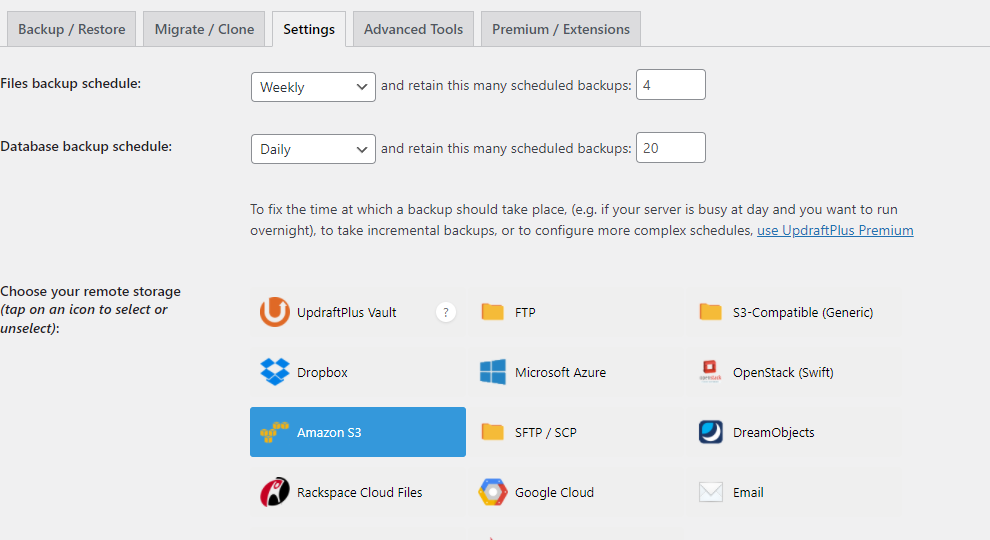Image resolution: width=990 pixels, height=540 pixels.
Task: Click the files retain backups number field
Action: click(x=670, y=85)
